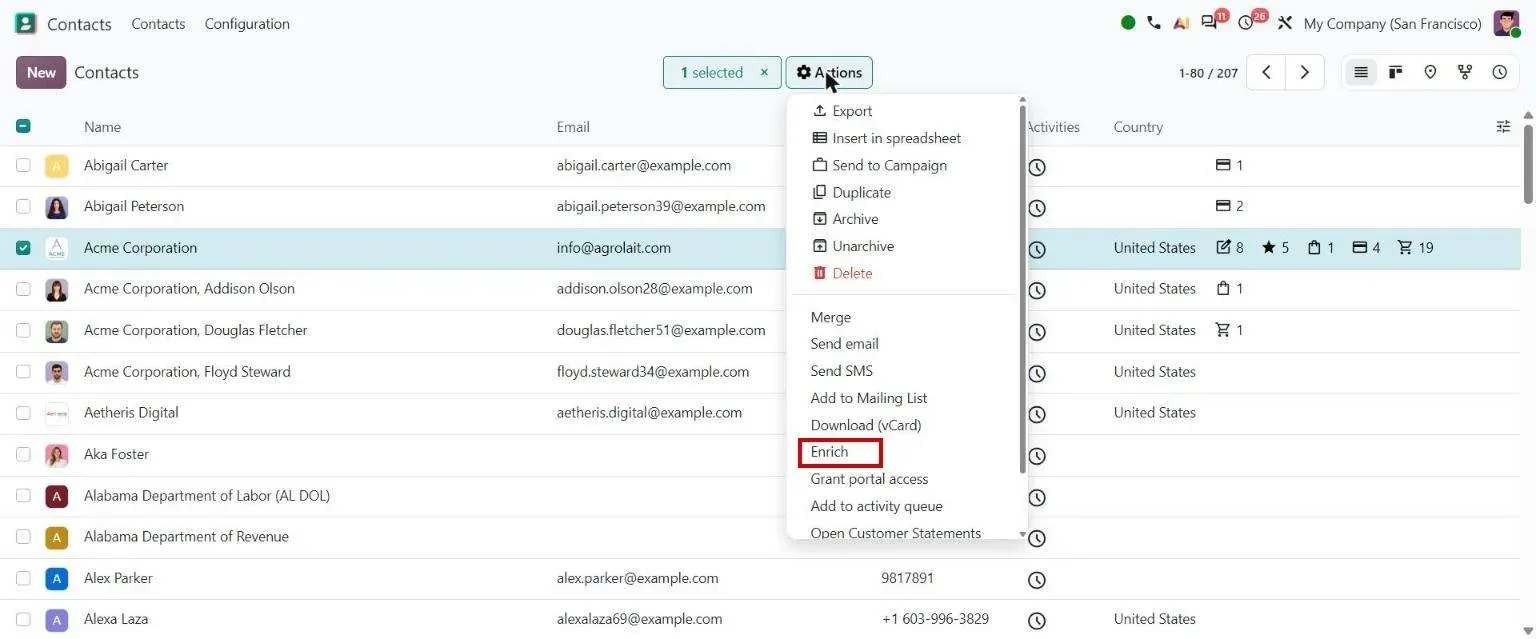The height and width of the screenshot is (639, 1536).
Task: Choose Send to Campaign
Action: click(879, 165)
